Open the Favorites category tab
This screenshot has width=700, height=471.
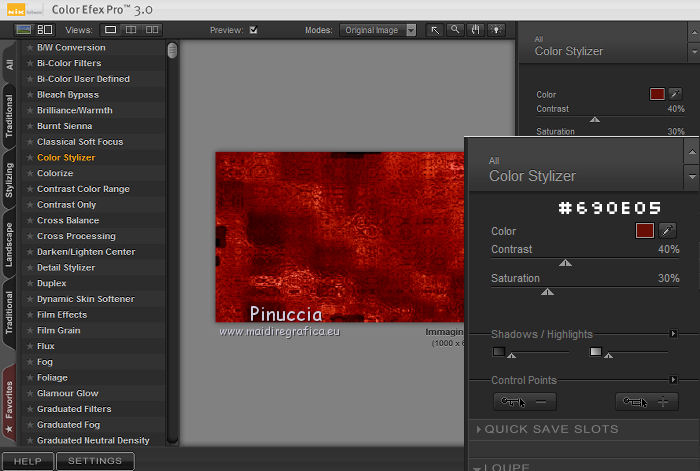(x=9, y=404)
